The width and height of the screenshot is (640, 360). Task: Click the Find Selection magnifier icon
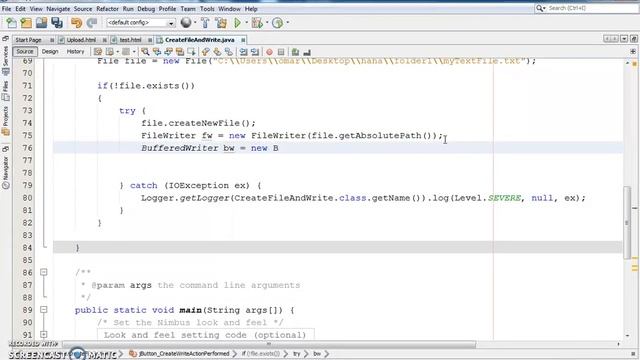[145, 52]
